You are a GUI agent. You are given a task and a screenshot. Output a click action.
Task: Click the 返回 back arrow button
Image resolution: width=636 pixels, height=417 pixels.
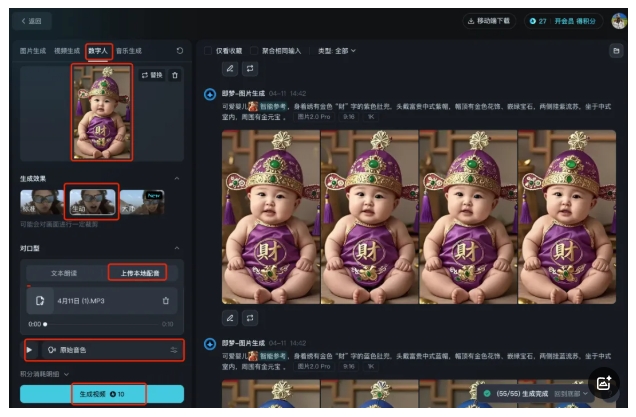tap(32, 21)
